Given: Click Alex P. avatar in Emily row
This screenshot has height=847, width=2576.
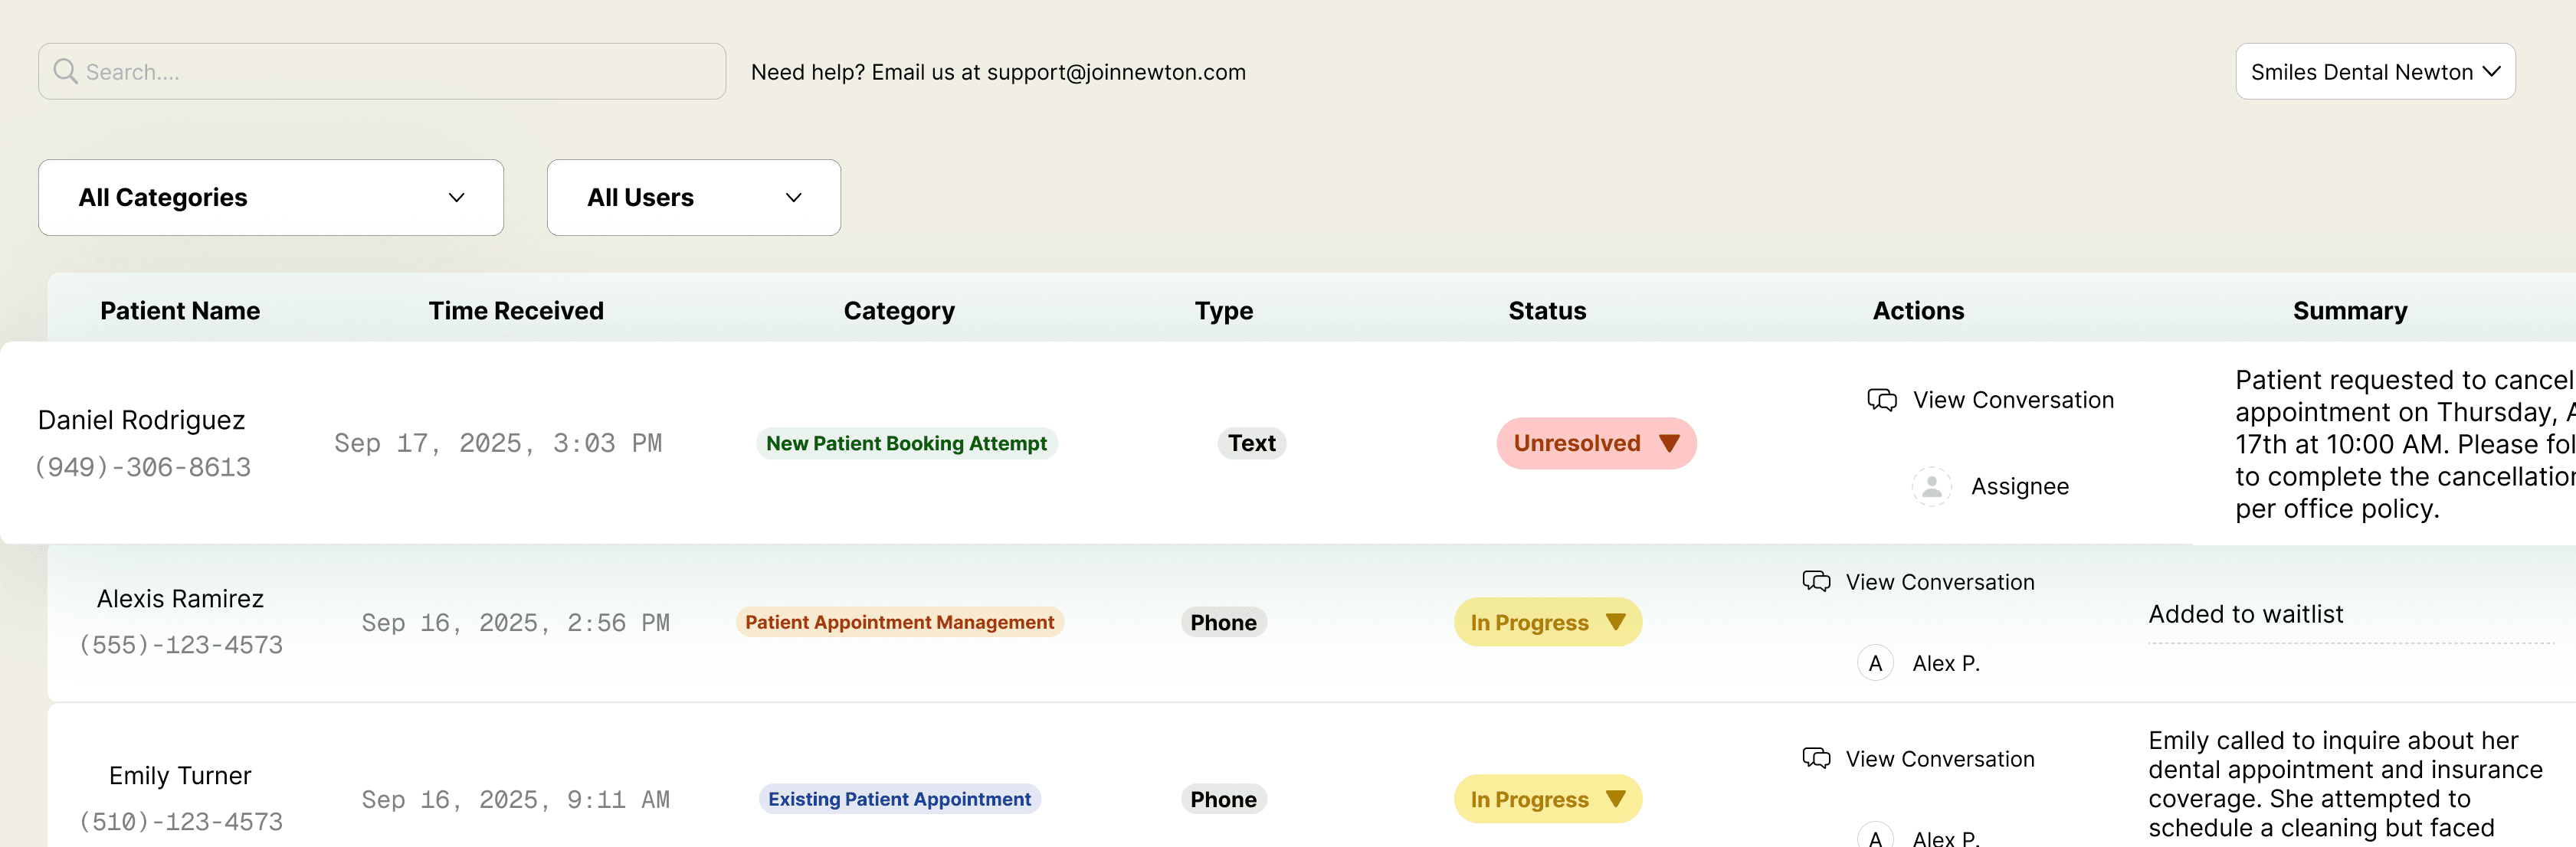Looking at the screenshot, I should coord(1875,836).
